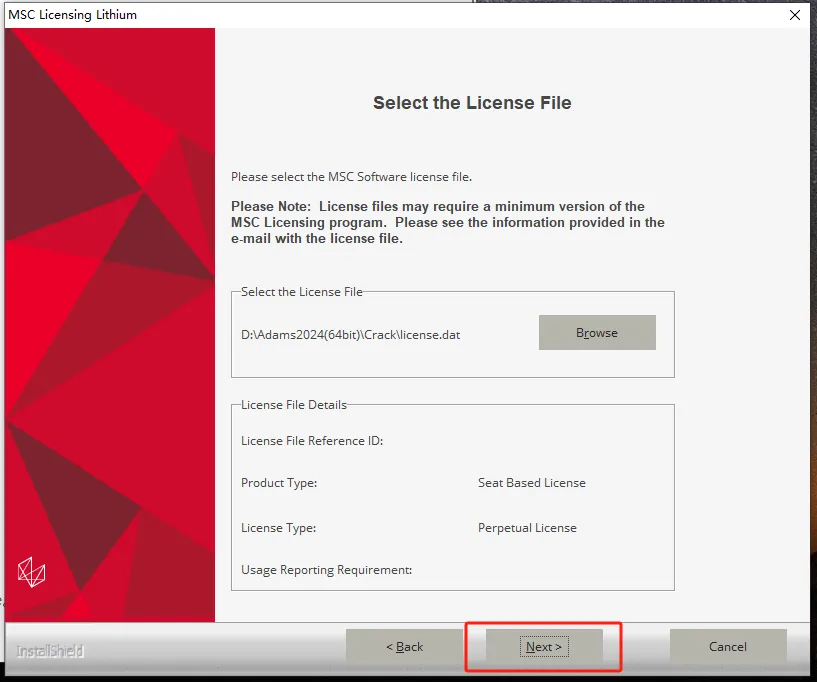
Task: Click the 'Usage Reporting Requirement:' label
Action: pos(326,570)
